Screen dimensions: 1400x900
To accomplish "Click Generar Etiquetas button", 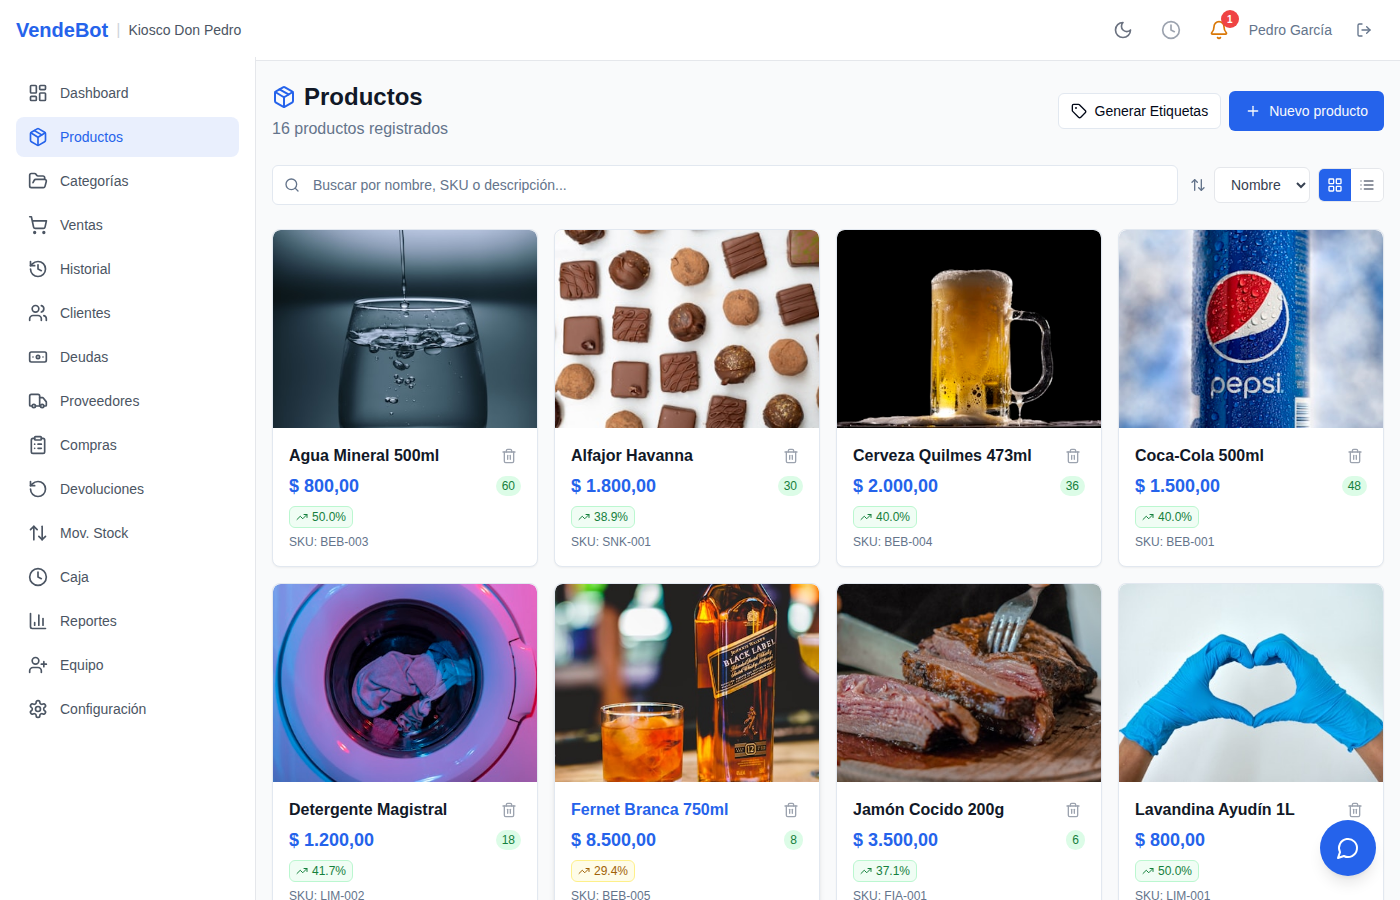I will click(1139, 111).
